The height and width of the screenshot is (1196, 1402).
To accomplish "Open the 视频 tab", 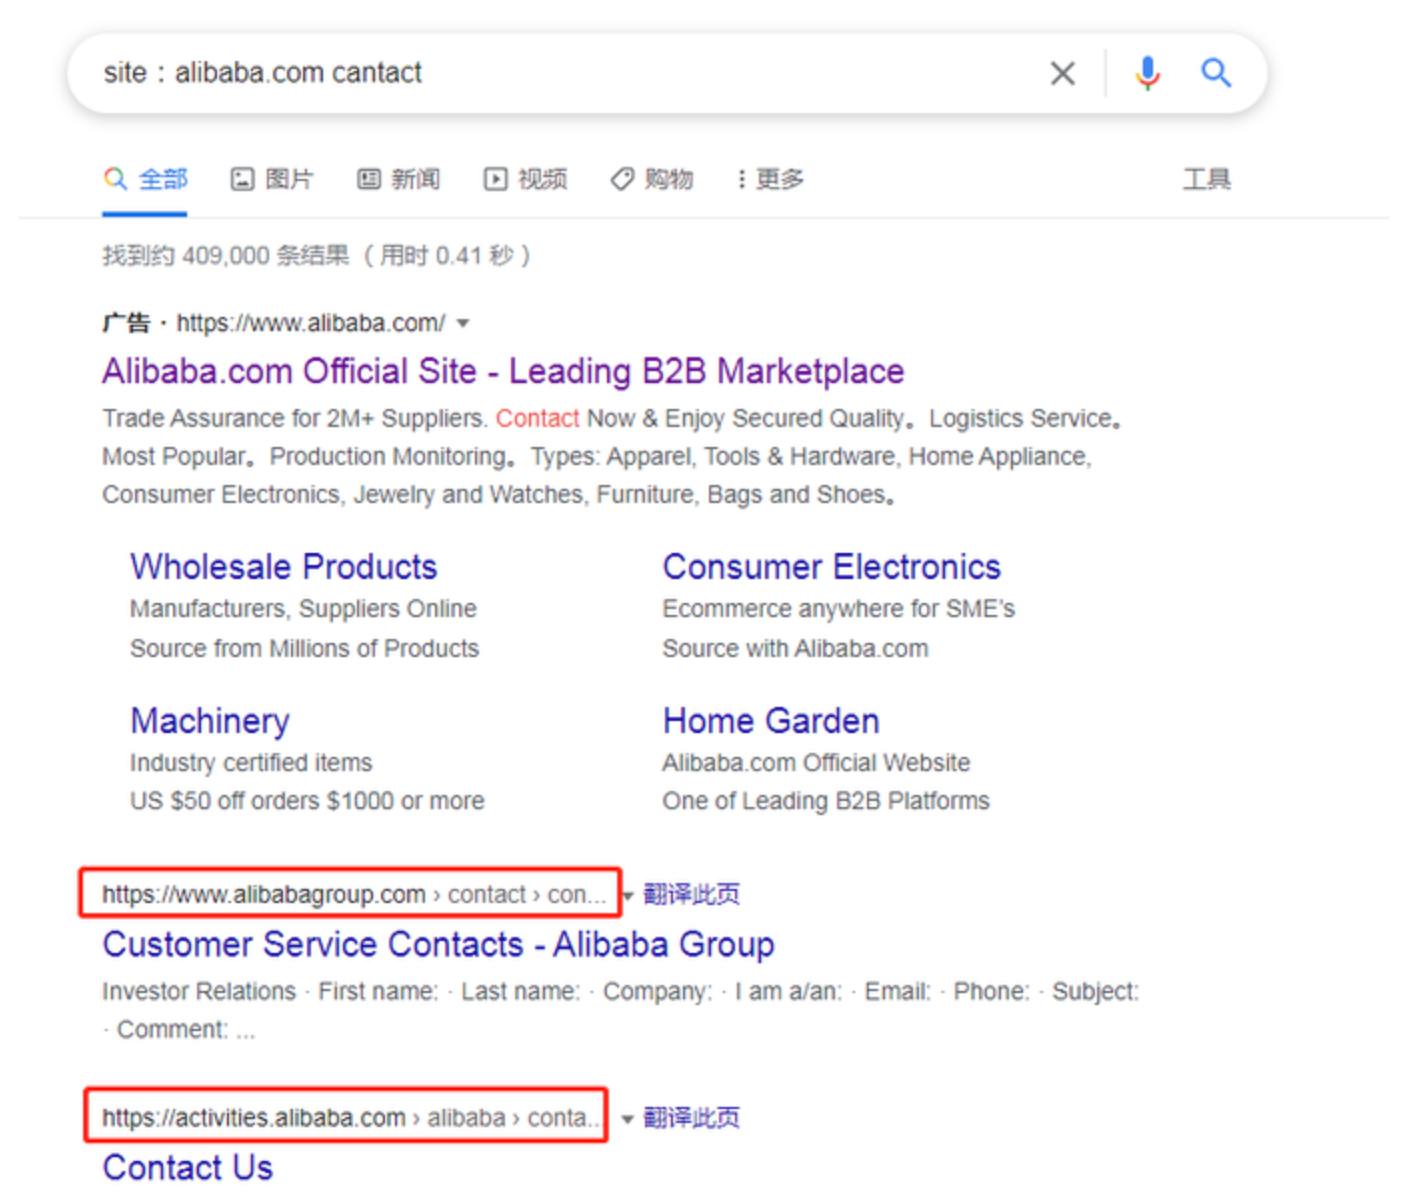I will click(x=526, y=179).
